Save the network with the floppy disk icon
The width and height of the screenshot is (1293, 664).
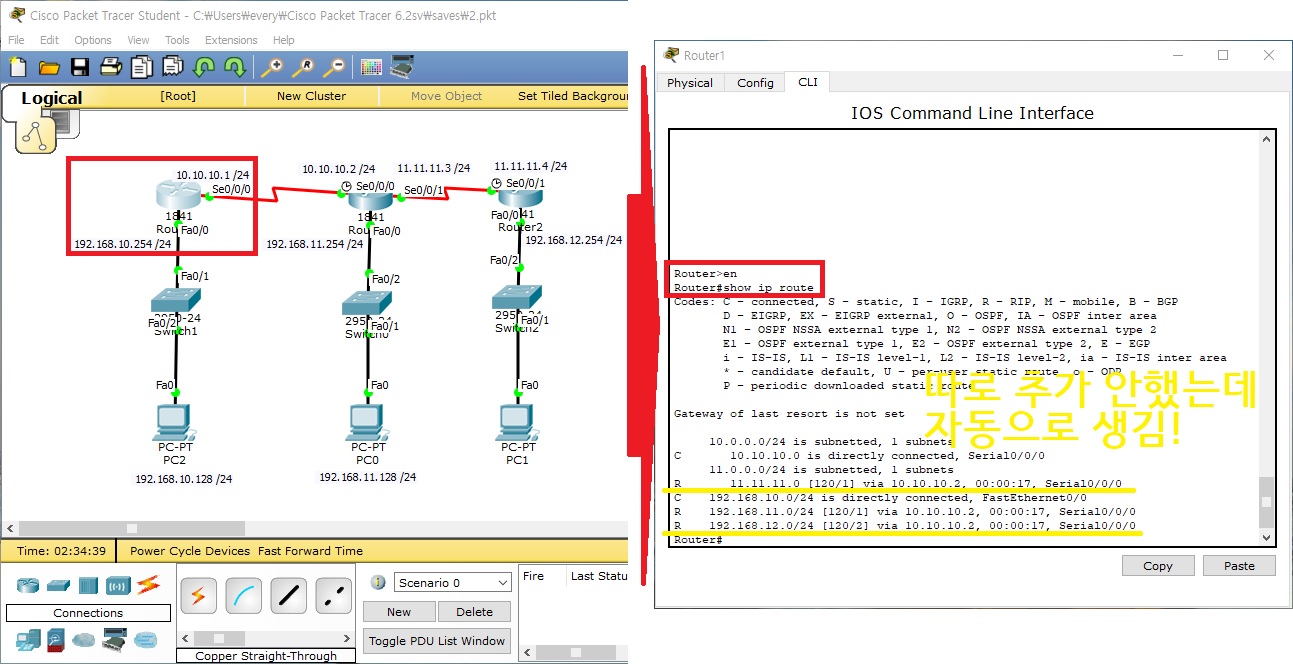(x=80, y=67)
